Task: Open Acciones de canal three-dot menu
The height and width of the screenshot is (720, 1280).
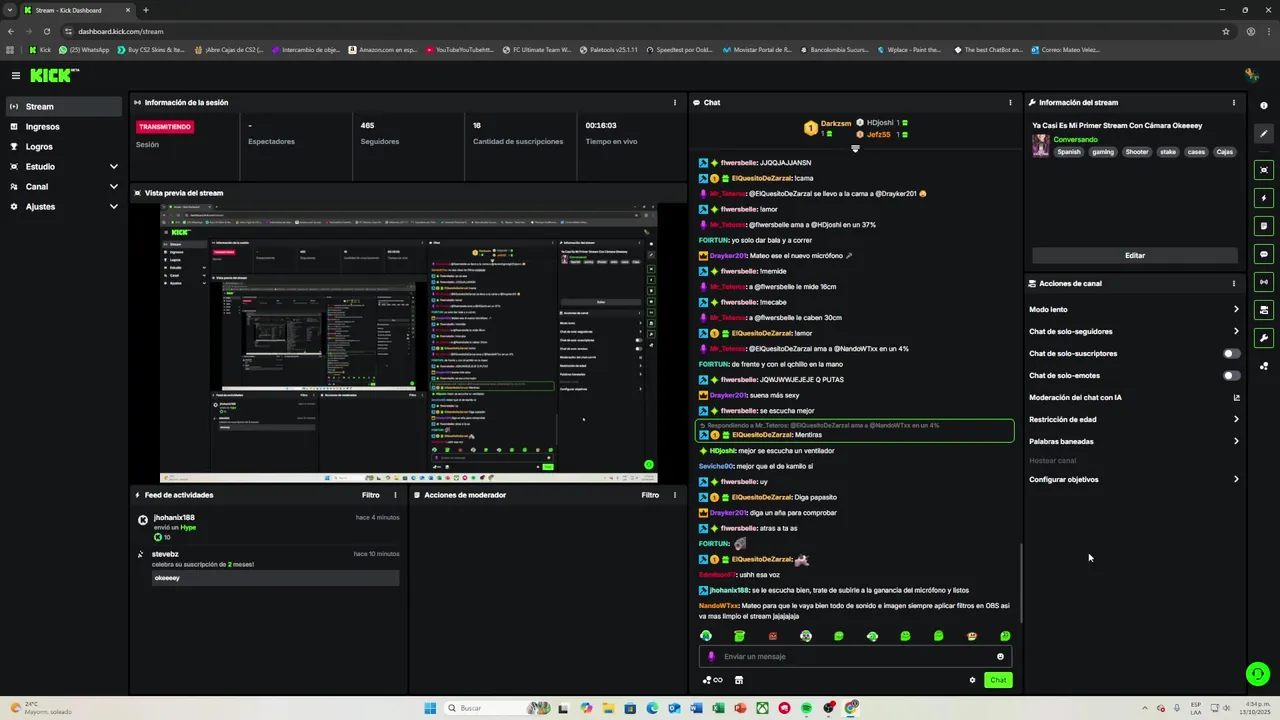Action: point(1233,283)
